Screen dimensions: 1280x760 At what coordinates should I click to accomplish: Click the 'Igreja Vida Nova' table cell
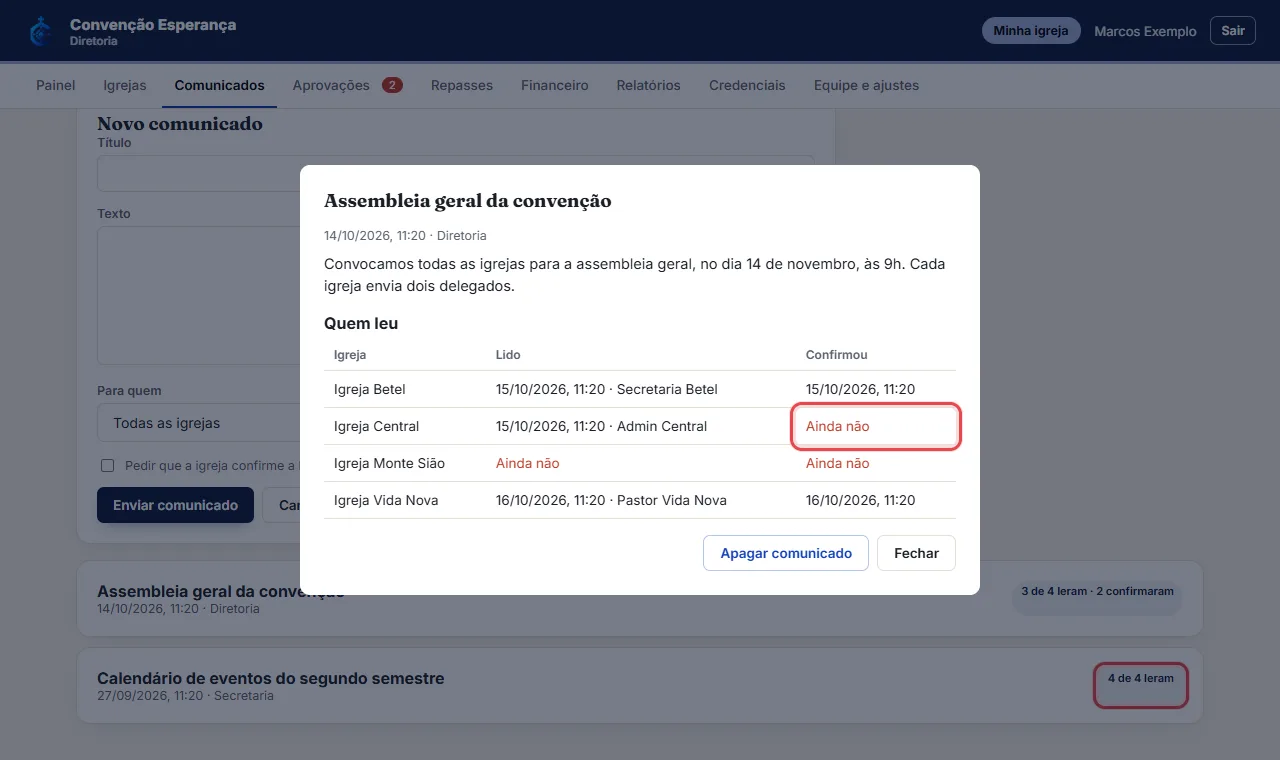405,500
